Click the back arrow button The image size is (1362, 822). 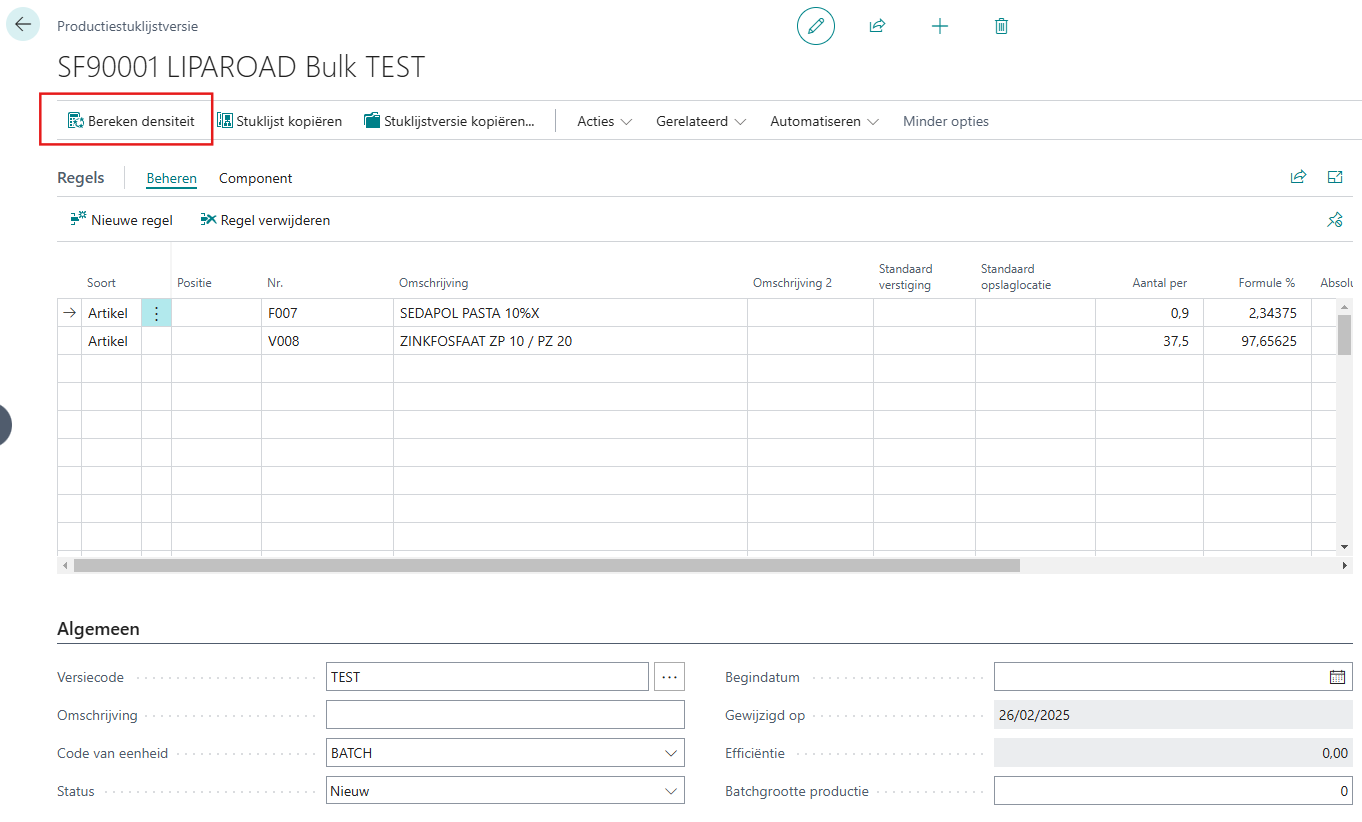click(23, 25)
